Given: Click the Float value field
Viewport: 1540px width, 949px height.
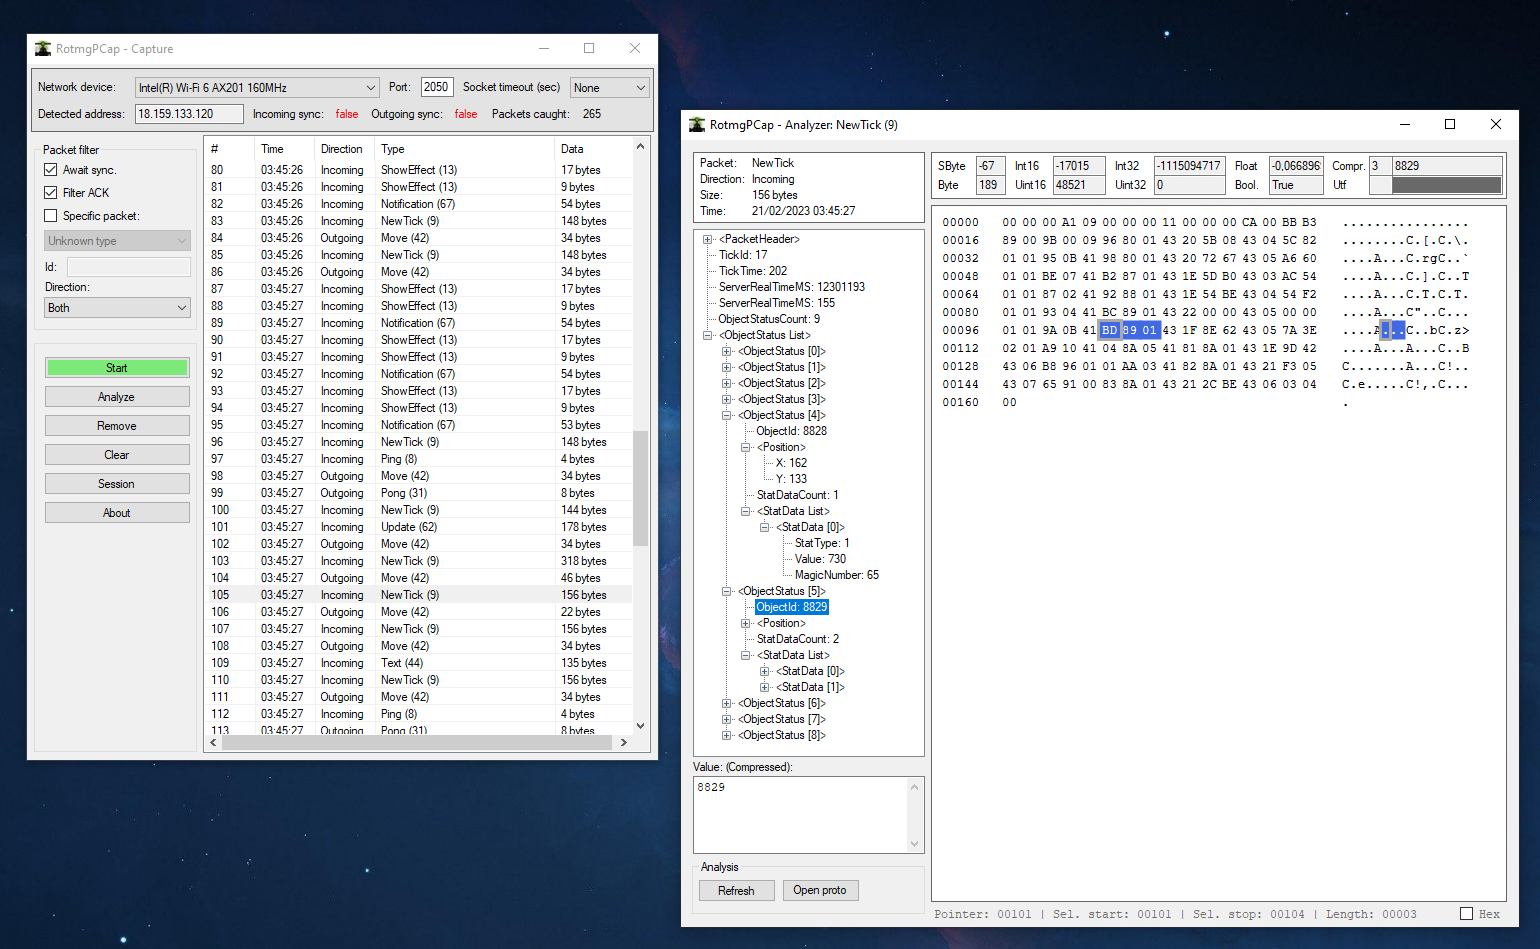Looking at the screenshot, I should [x=1296, y=166].
